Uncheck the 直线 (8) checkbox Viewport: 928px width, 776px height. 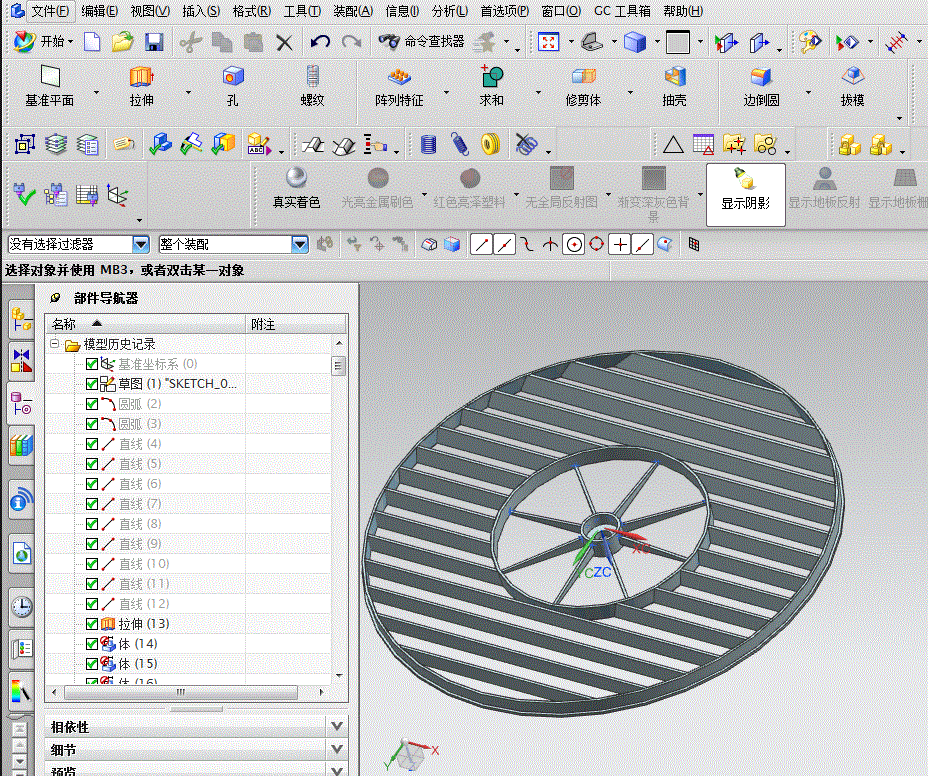coord(92,524)
